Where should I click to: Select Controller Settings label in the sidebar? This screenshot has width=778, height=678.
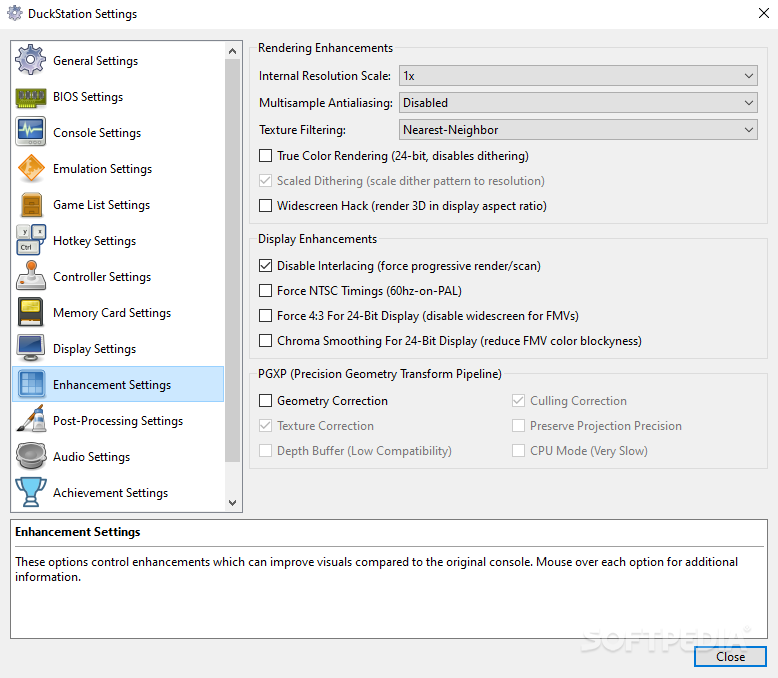point(102,276)
